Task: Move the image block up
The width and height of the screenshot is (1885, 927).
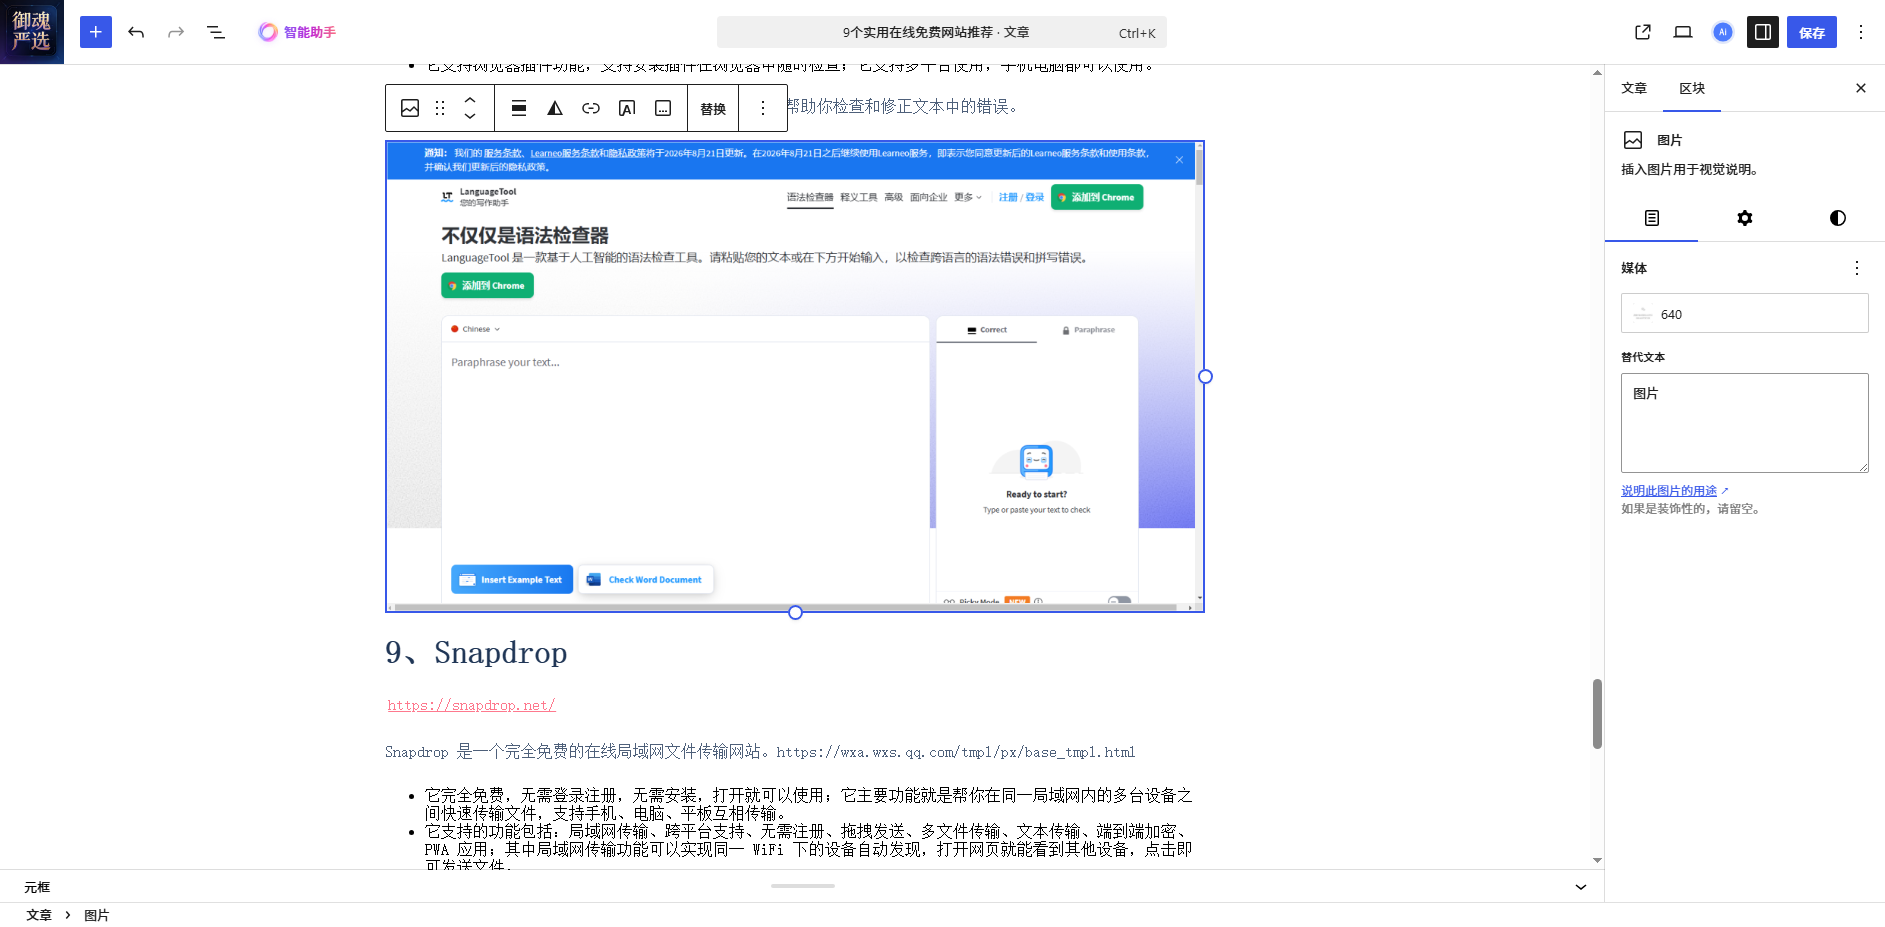Action: click(x=470, y=100)
